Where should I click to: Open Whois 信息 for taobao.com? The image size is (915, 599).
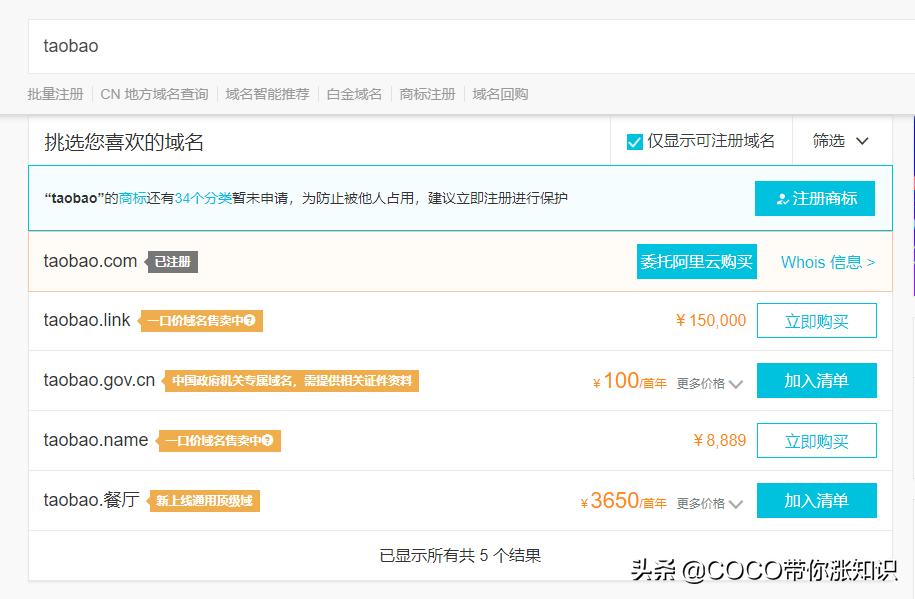[x=828, y=262]
